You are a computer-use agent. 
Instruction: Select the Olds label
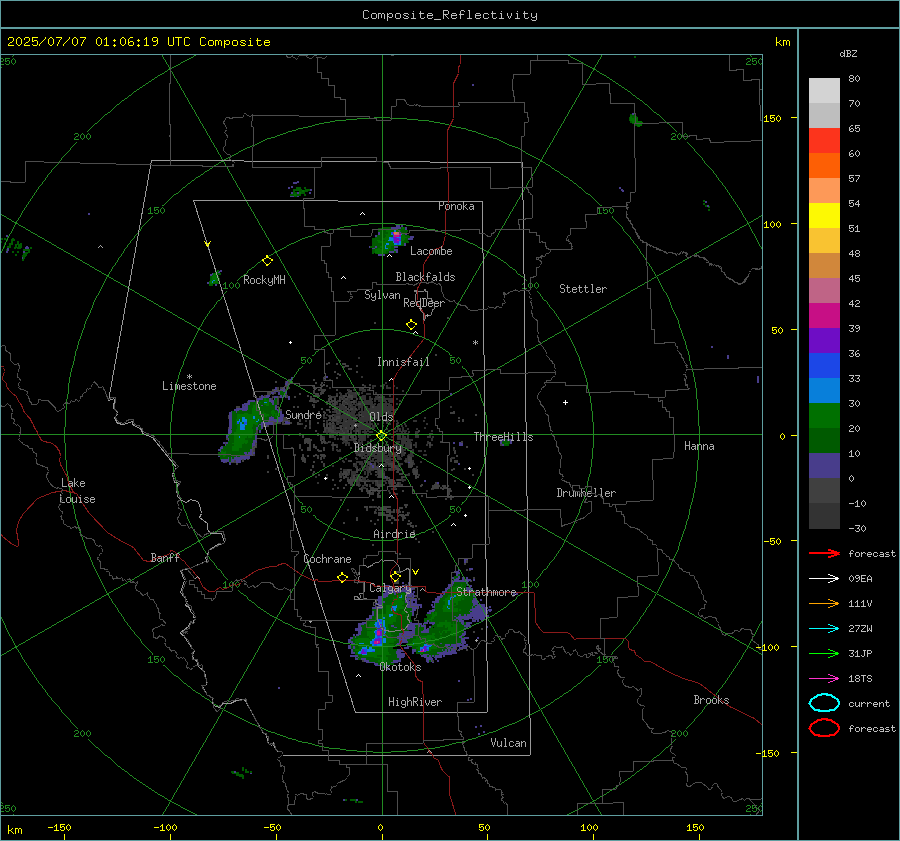[381, 417]
